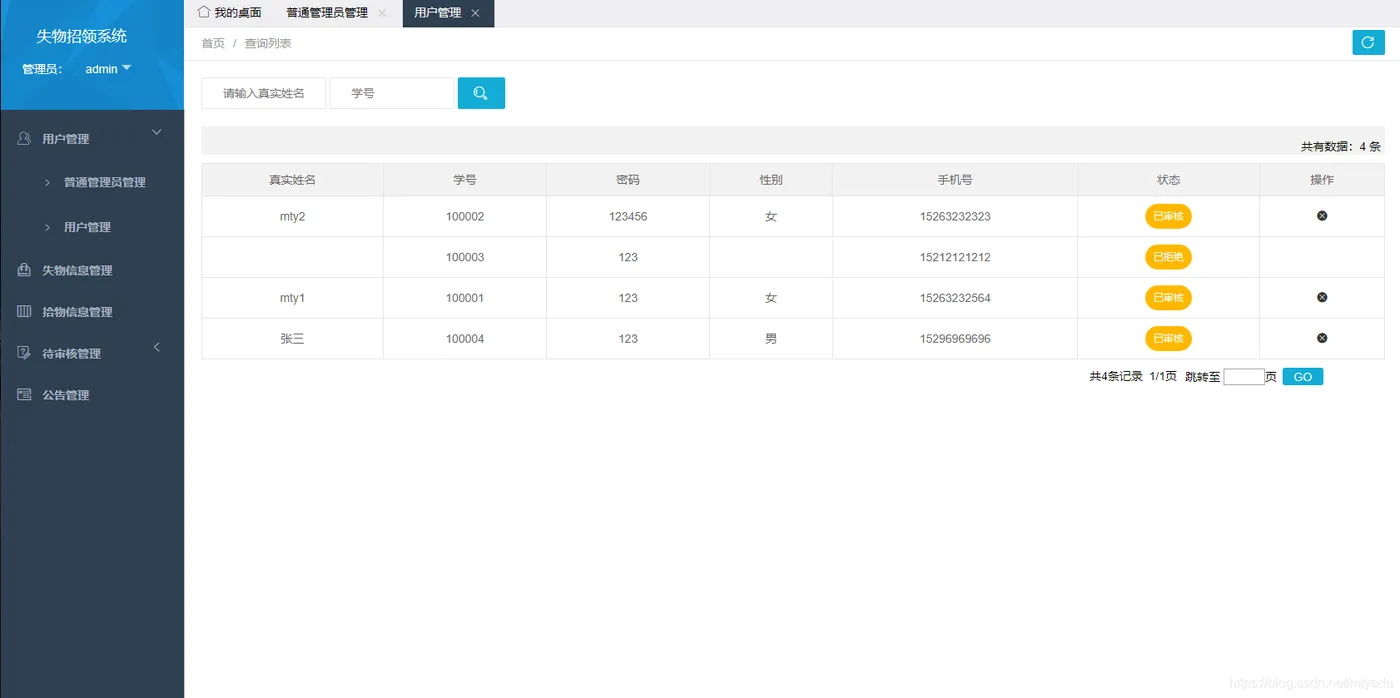The width and height of the screenshot is (1400, 698).
Task: Open 用户管理 submenu item in sidebar
Action: (x=87, y=227)
